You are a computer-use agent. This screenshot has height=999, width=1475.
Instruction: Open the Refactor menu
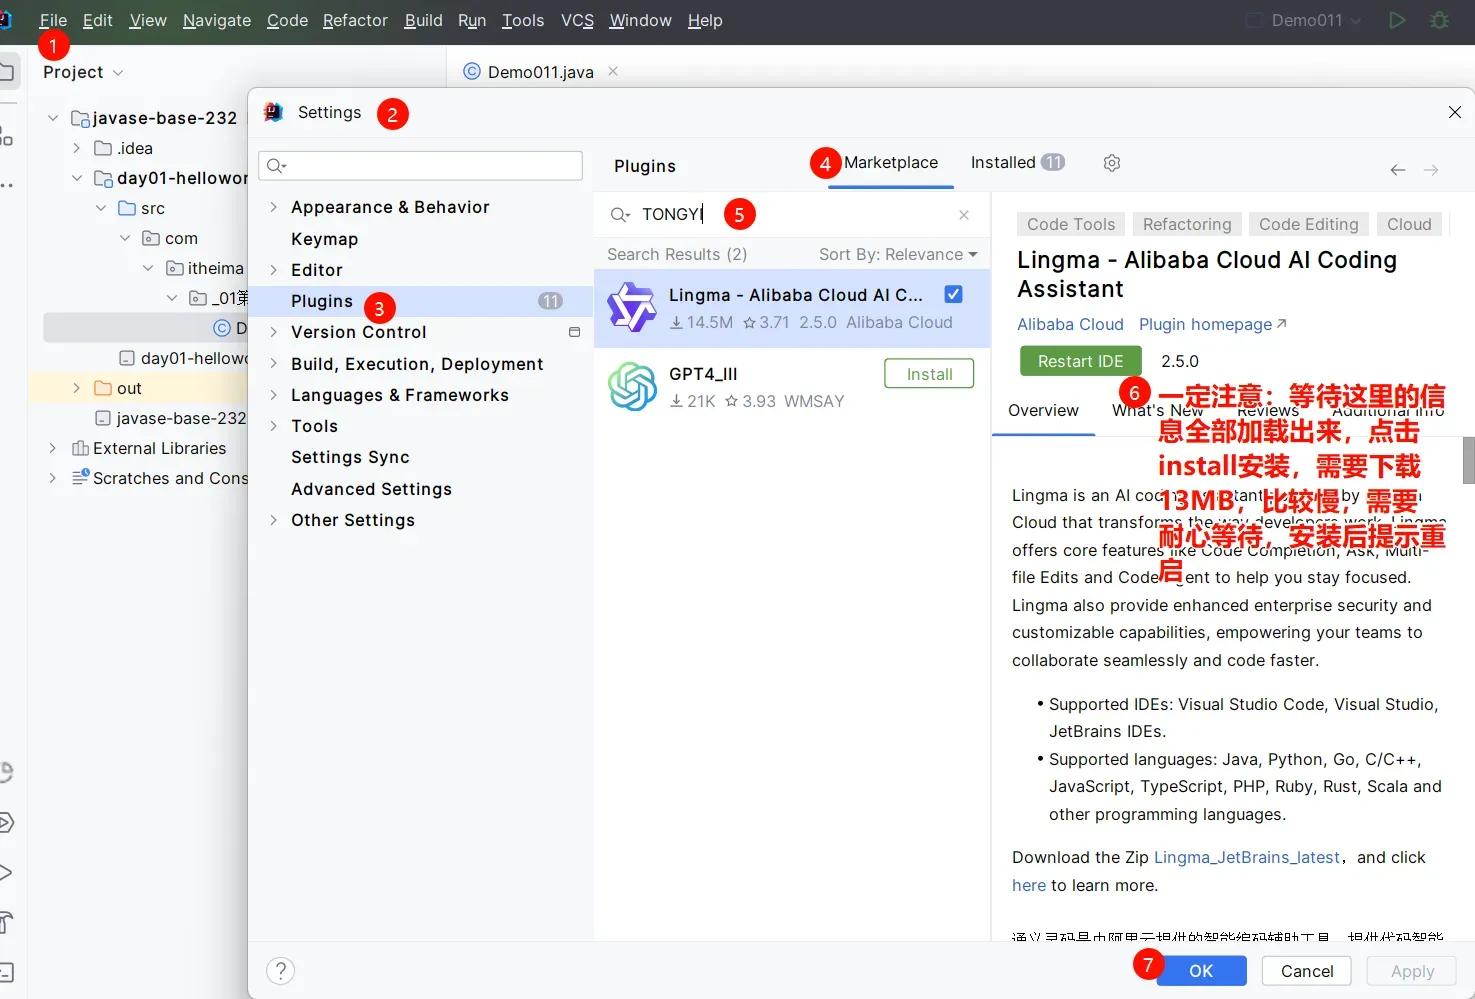355,20
